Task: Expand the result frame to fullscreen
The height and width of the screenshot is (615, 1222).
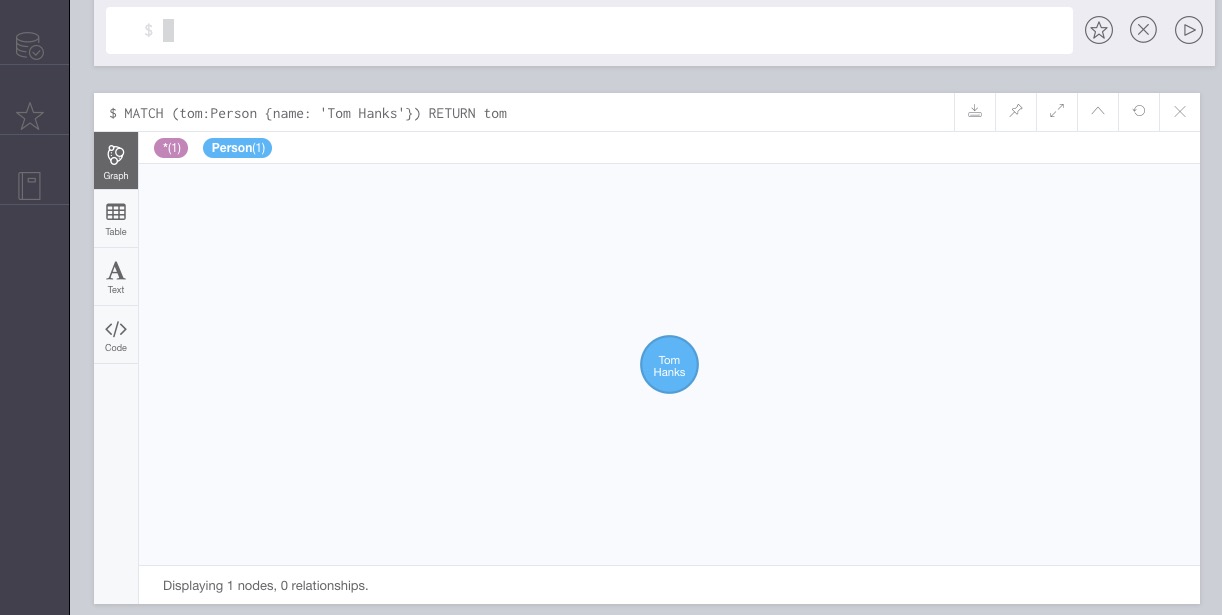Action: click(x=1057, y=112)
